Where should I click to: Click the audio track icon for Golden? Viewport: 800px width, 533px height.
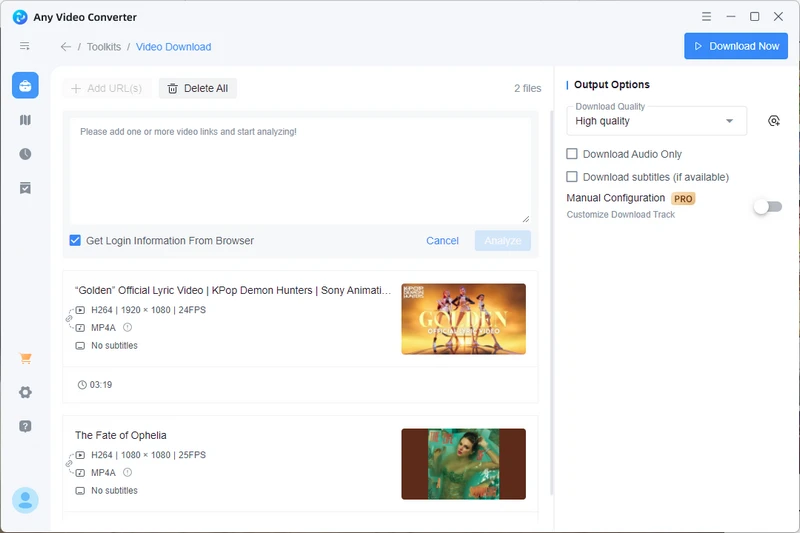80,328
